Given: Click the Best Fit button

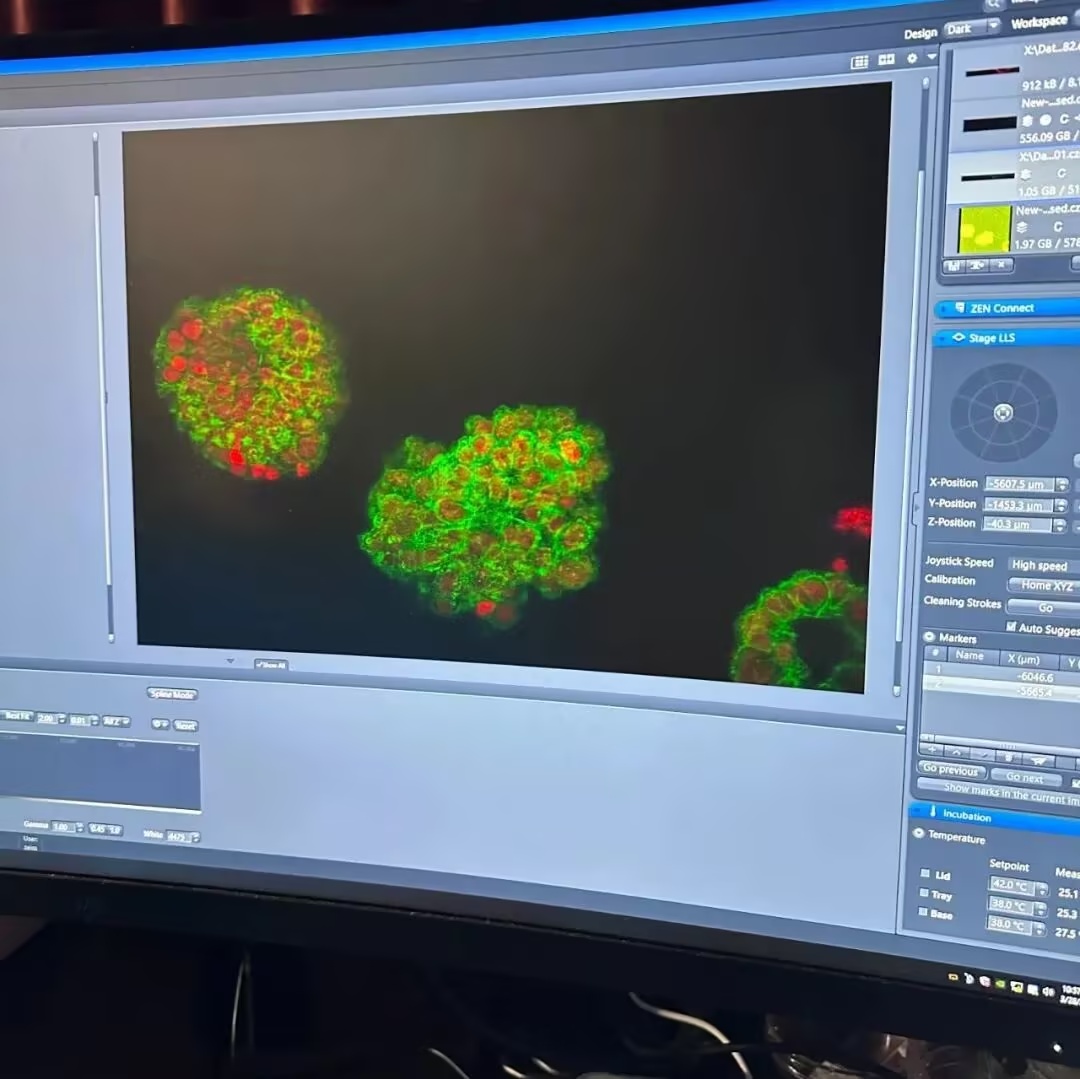Looking at the screenshot, I should pyautogui.click(x=17, y=716).
